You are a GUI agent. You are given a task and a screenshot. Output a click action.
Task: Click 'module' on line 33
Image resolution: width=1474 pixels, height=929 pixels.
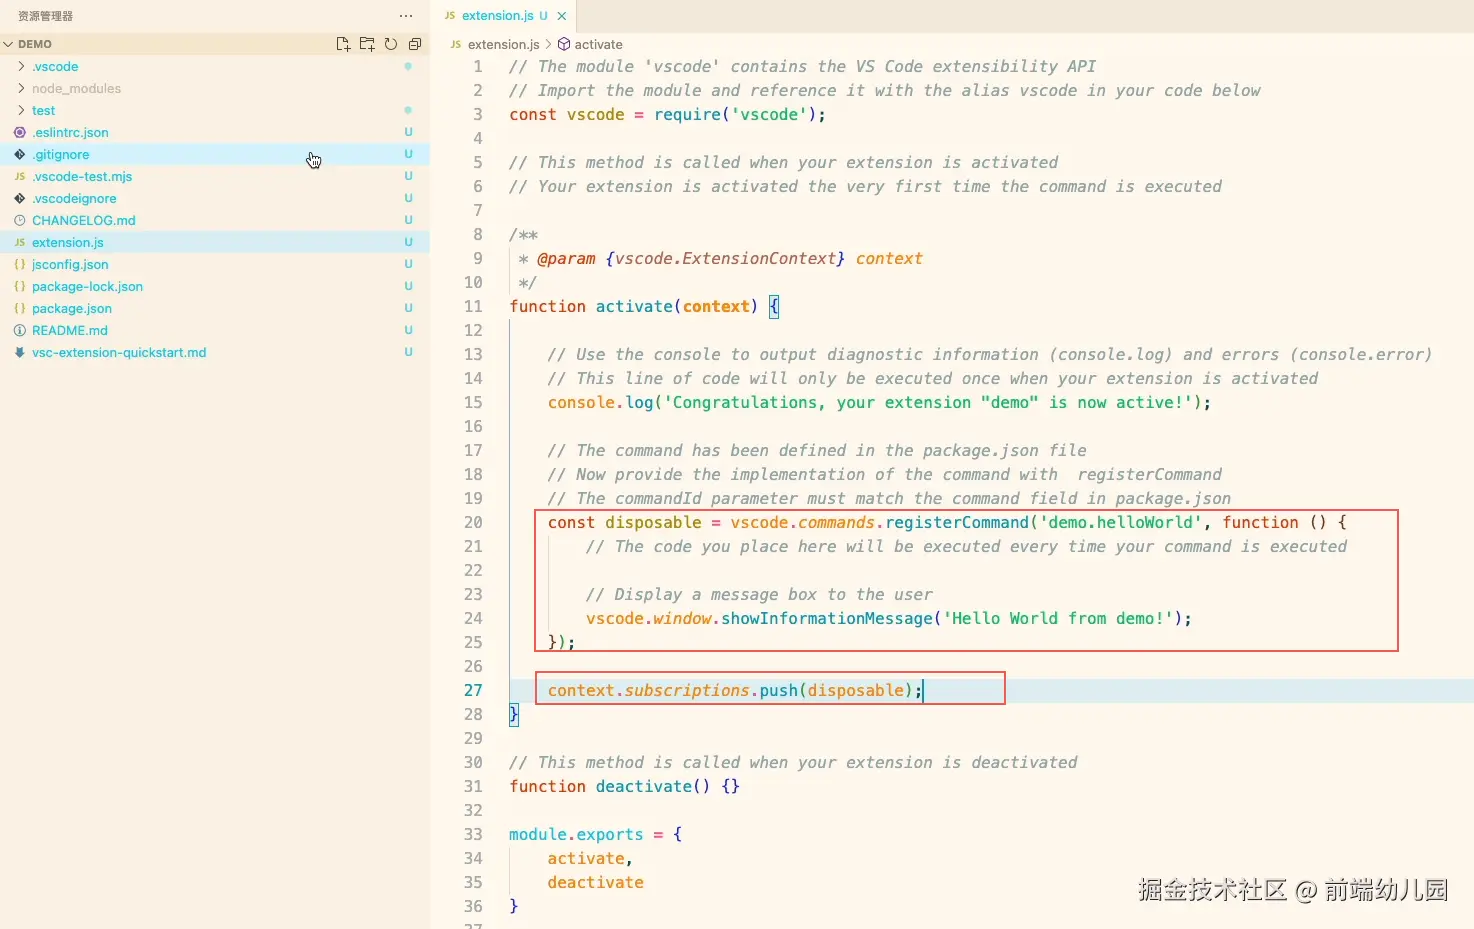pyautogui.click(x=538, y=834)
